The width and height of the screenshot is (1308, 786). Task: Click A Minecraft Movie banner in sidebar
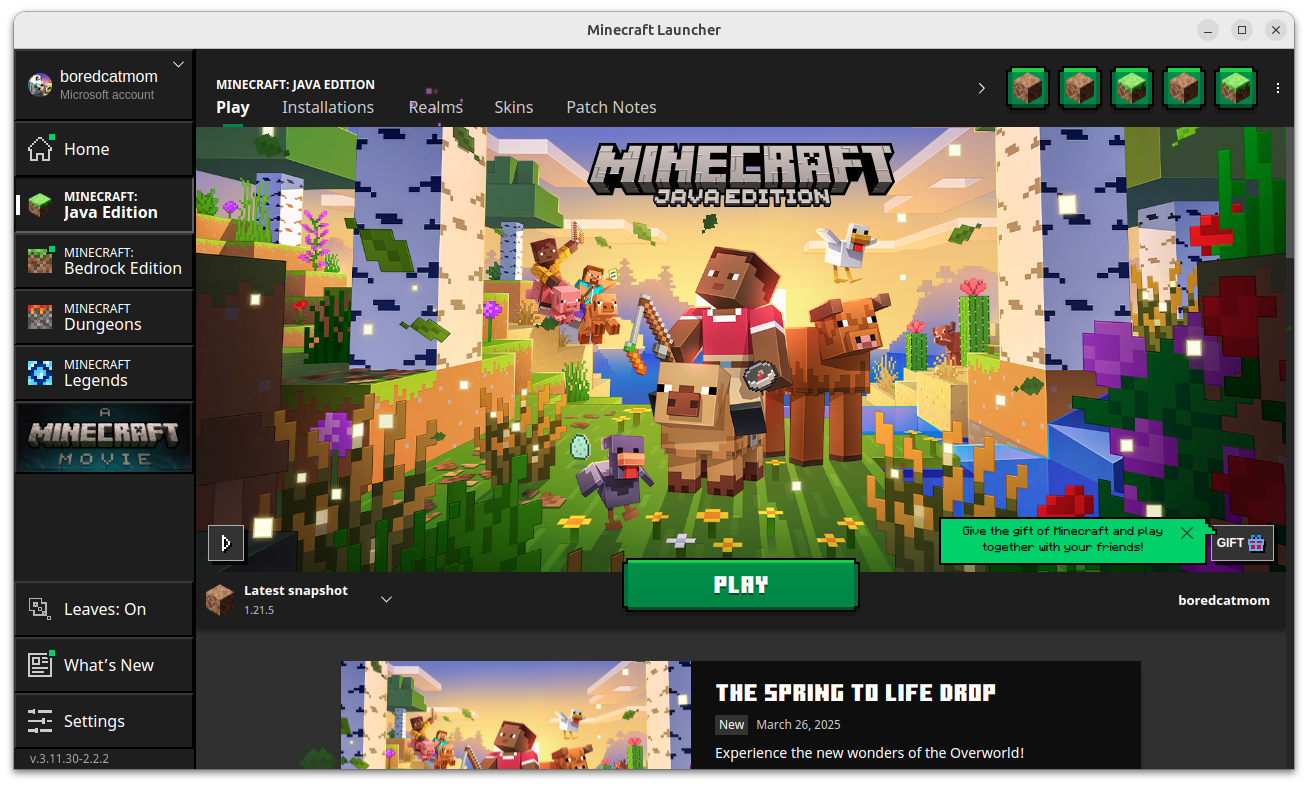[103, 437]
